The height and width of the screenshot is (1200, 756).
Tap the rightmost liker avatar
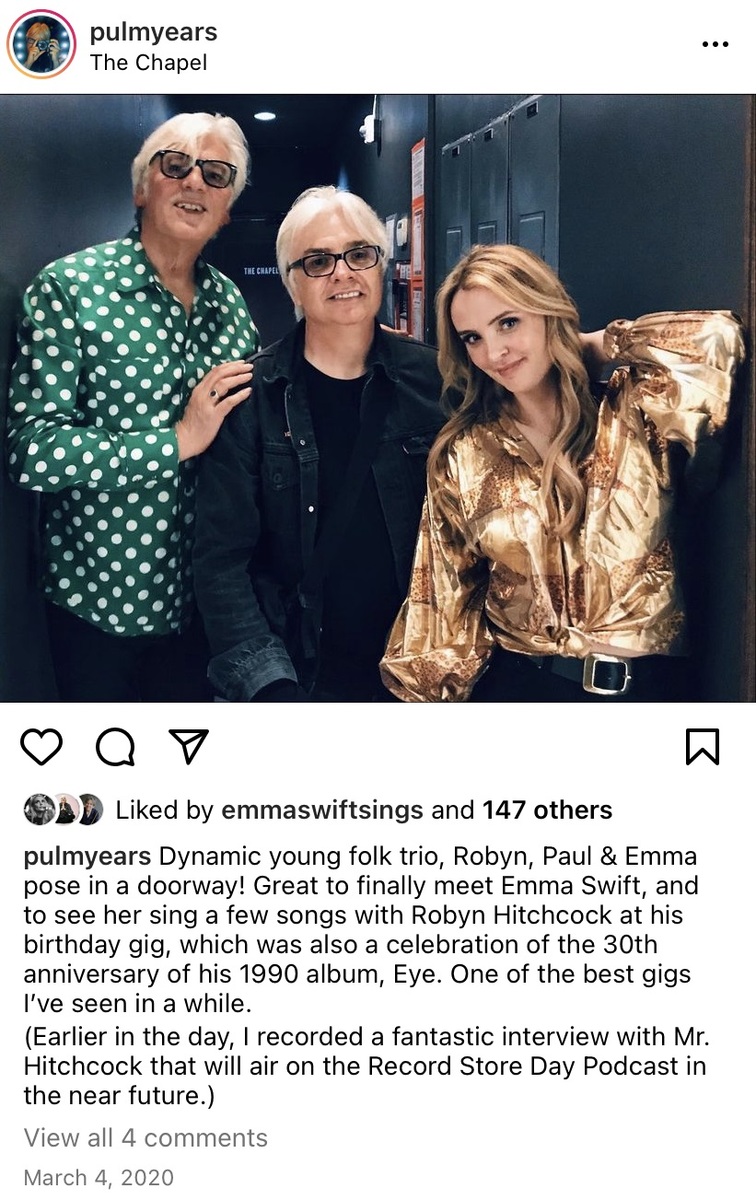coord(89,809)
